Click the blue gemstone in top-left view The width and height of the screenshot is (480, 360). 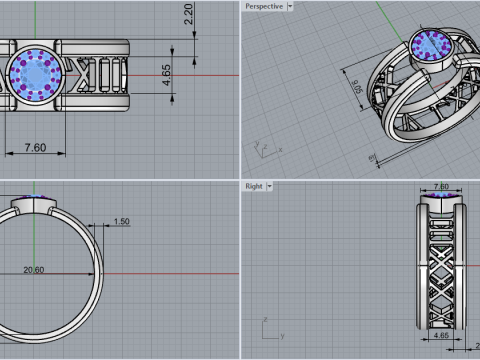(35, 75)
